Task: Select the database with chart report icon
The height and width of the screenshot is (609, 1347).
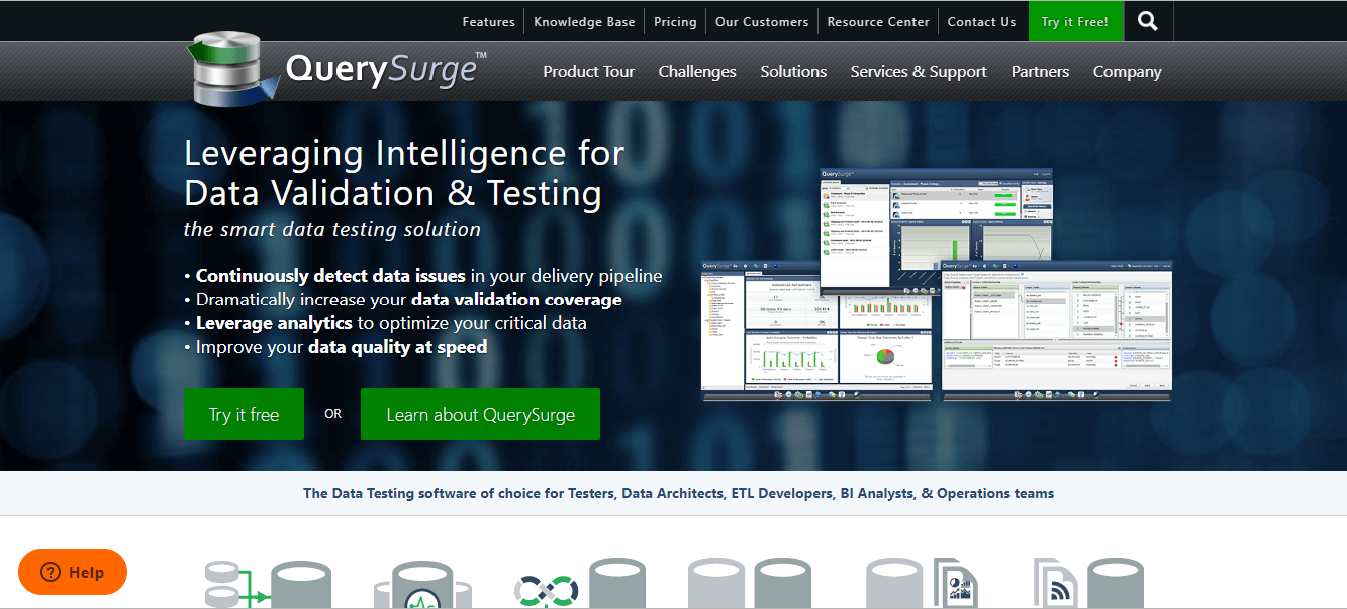Action: pyautogui.click(x=920, y=584)
